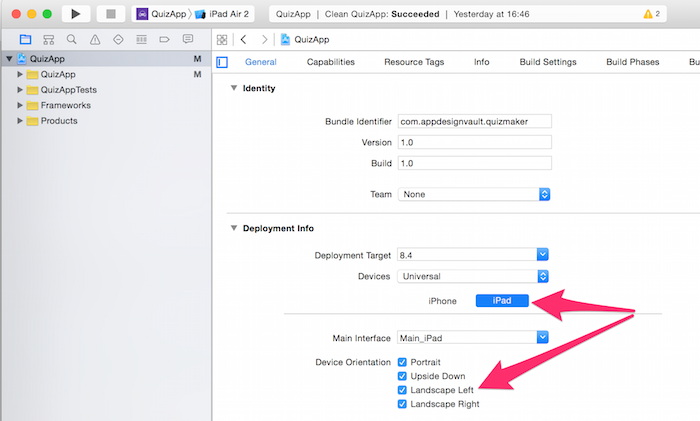Viewport: 700px width, 421px height.
Task: Toggle the Upside Down orientation checkbox
Action: [402, 376]
